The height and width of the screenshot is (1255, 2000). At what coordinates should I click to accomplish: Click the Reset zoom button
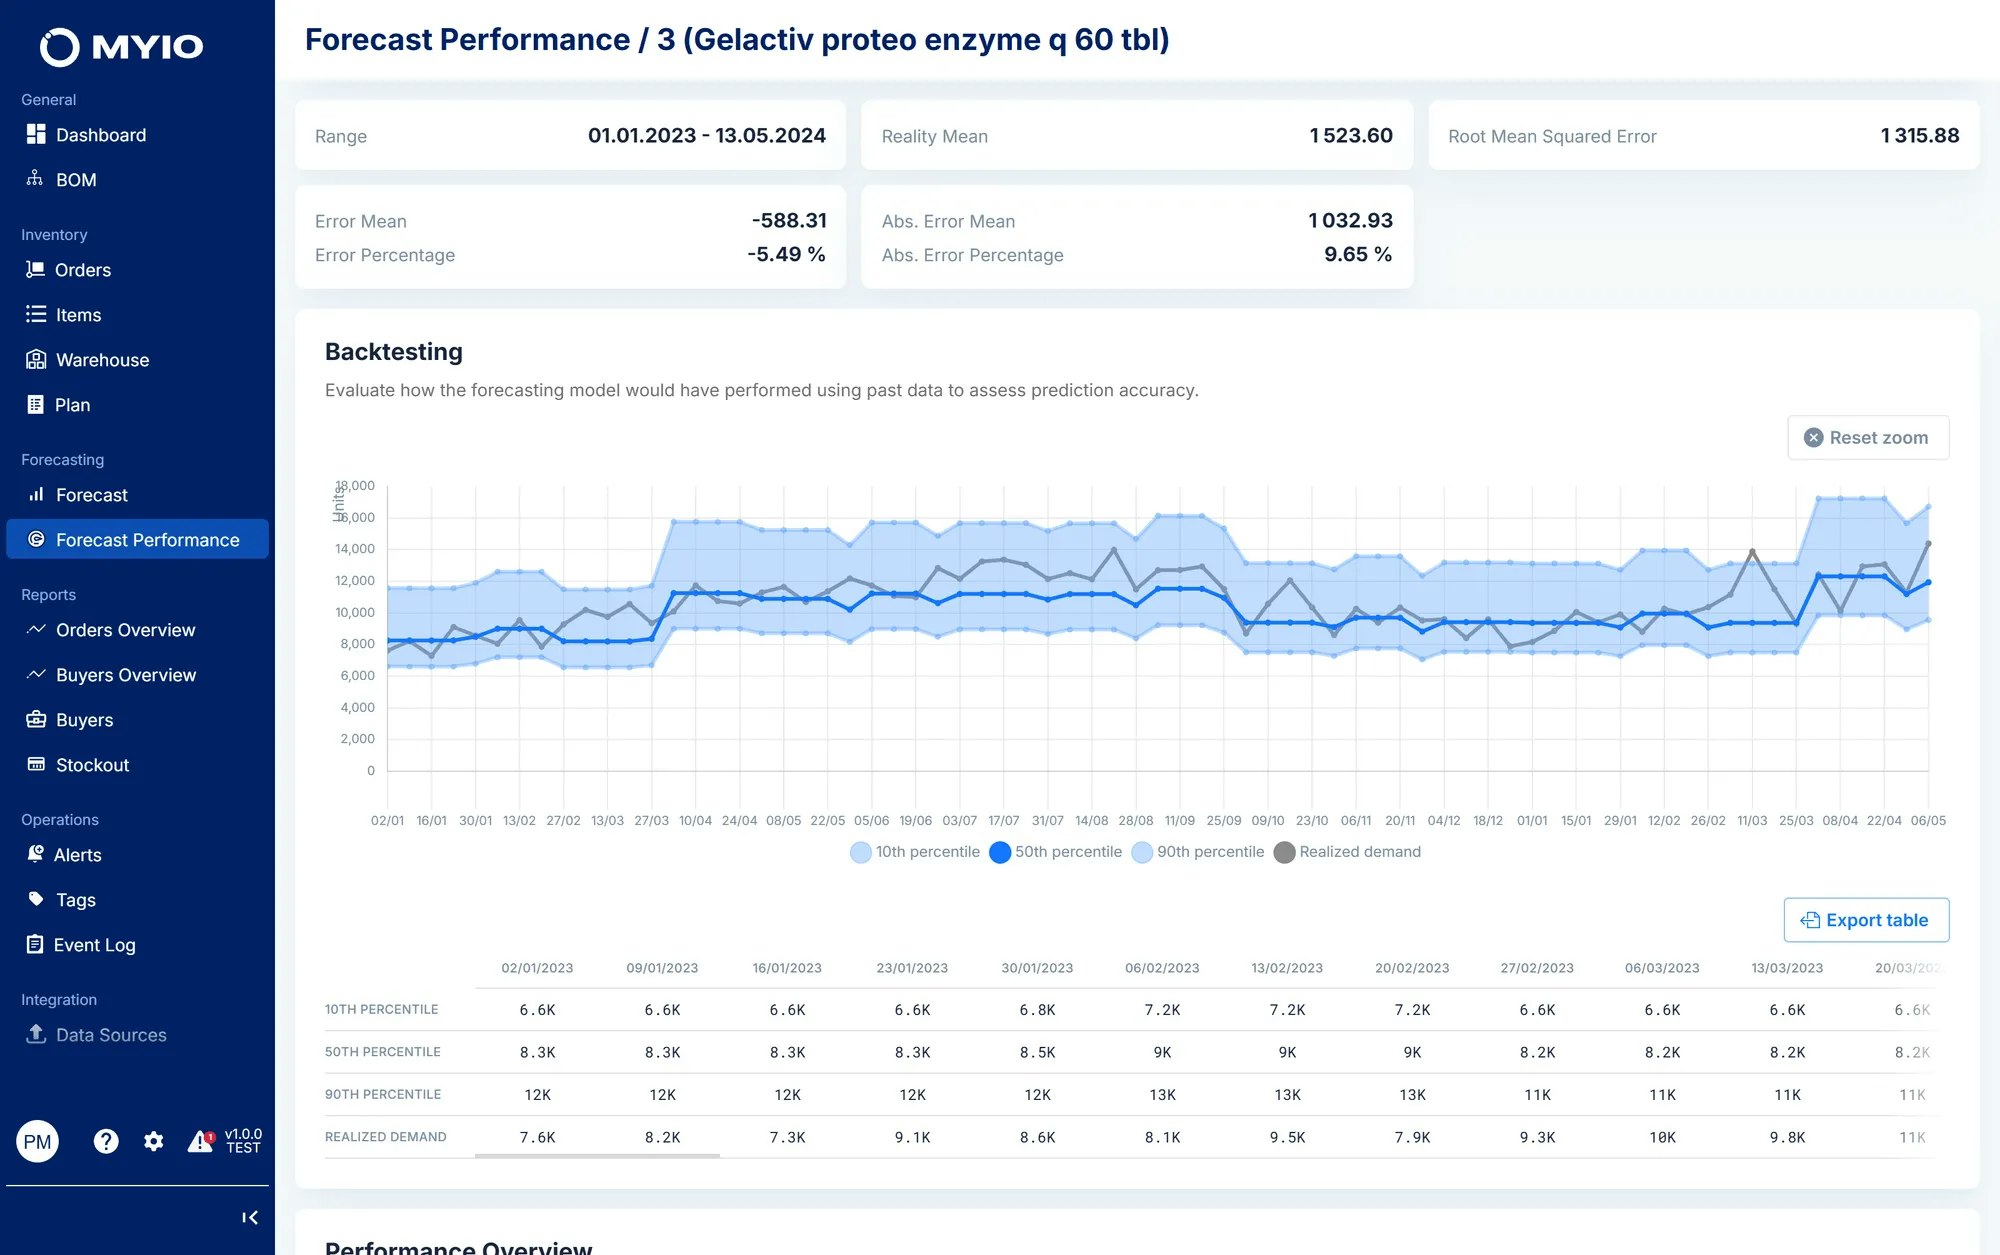1868,437
